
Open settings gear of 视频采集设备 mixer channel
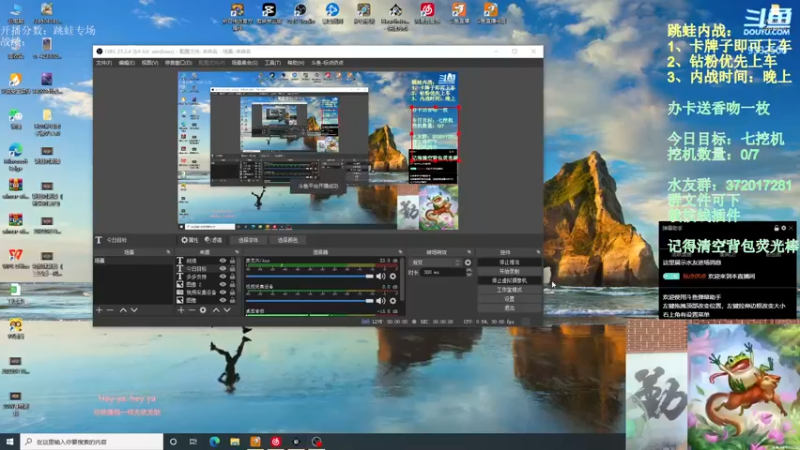393,301
